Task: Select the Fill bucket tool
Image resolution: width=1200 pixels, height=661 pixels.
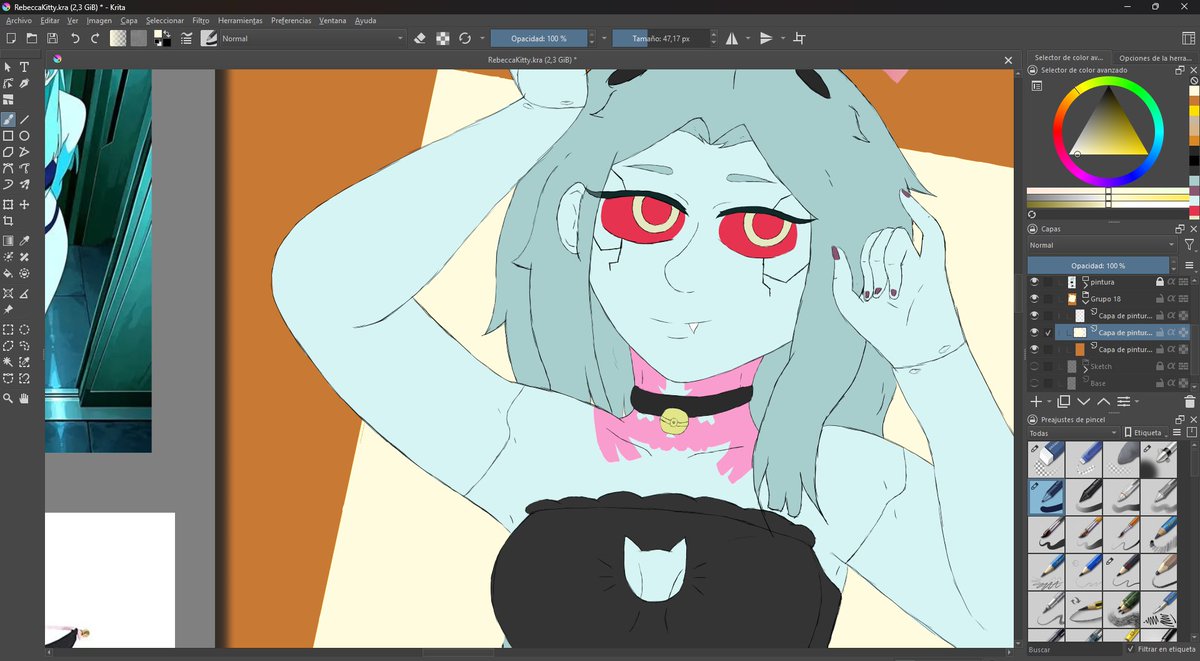Action: 8,273
